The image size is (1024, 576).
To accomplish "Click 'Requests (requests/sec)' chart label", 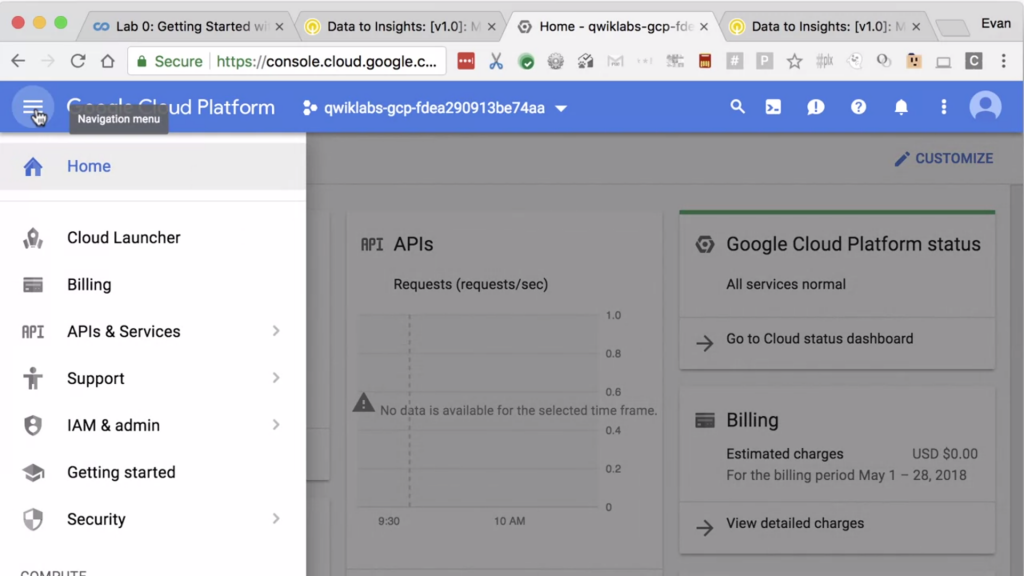I will pos(470,285).
